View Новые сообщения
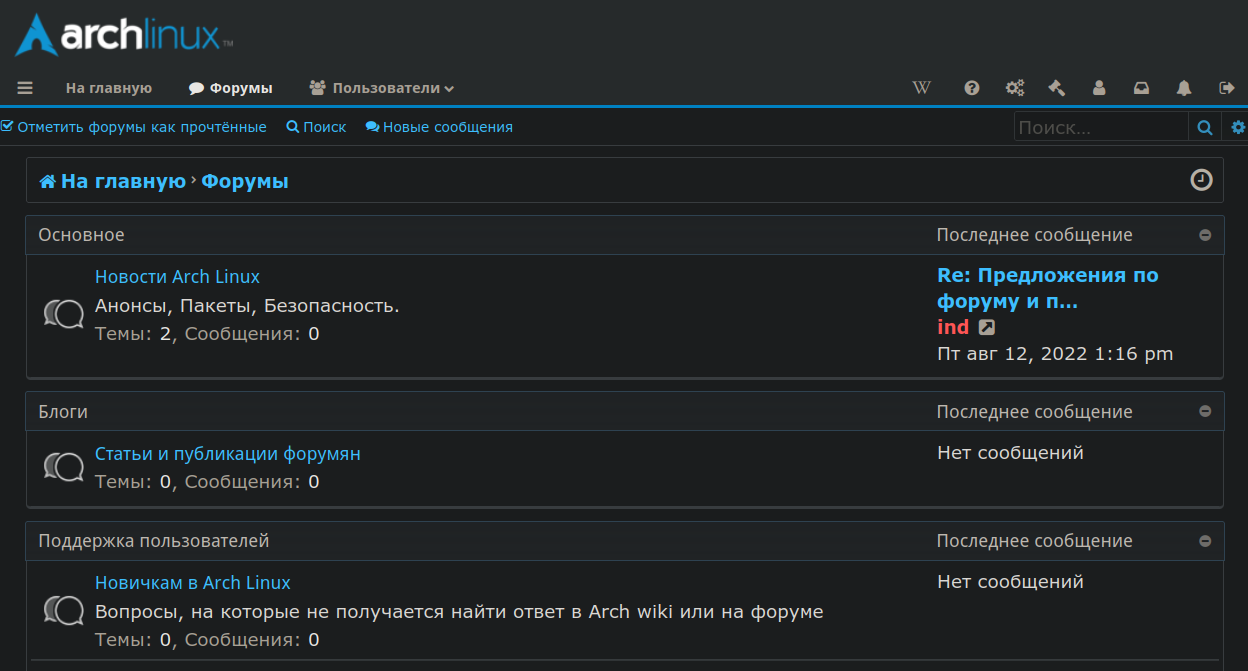This screenshot has height=671, width=1248. 439,127
